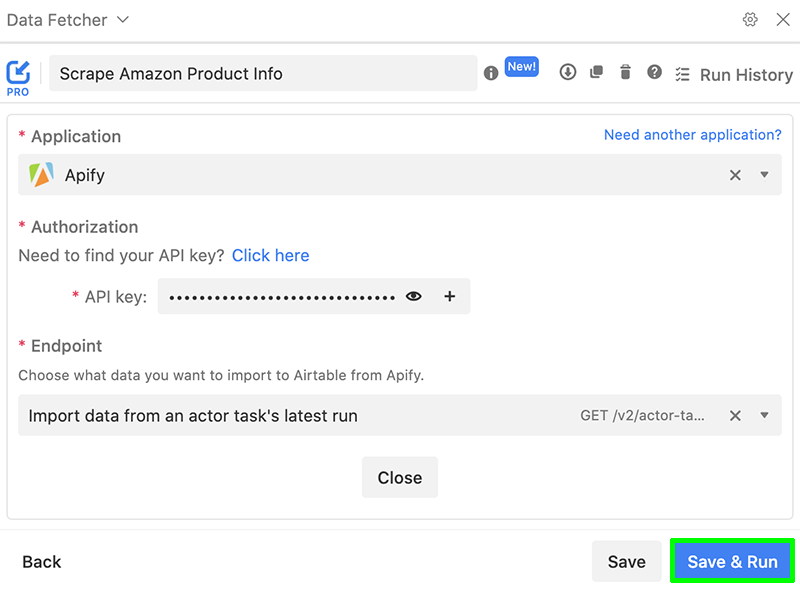Expand the application dropdown arrow
The image size is (800, 591).
(x=764, y=175)
